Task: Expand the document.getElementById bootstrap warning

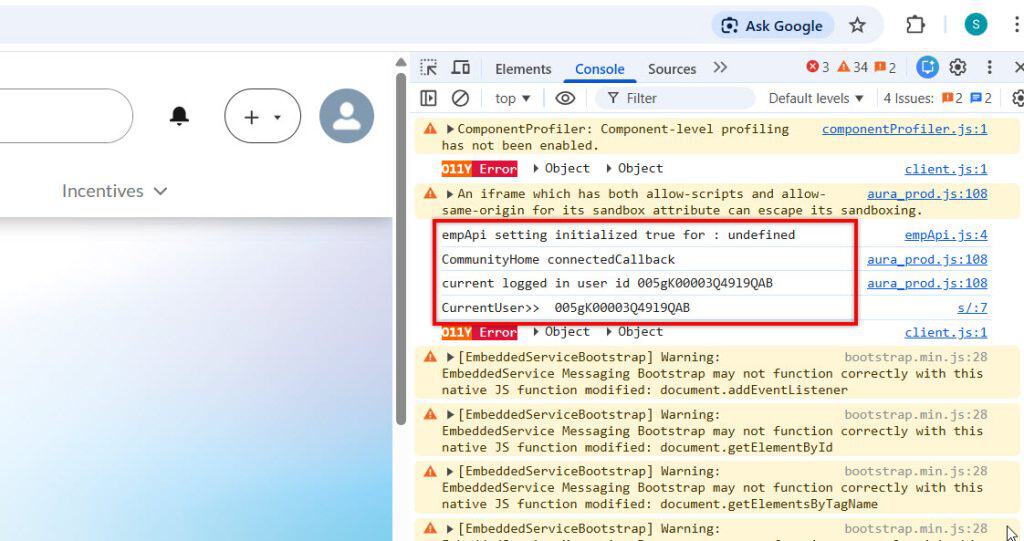Action: pos(450,415)
